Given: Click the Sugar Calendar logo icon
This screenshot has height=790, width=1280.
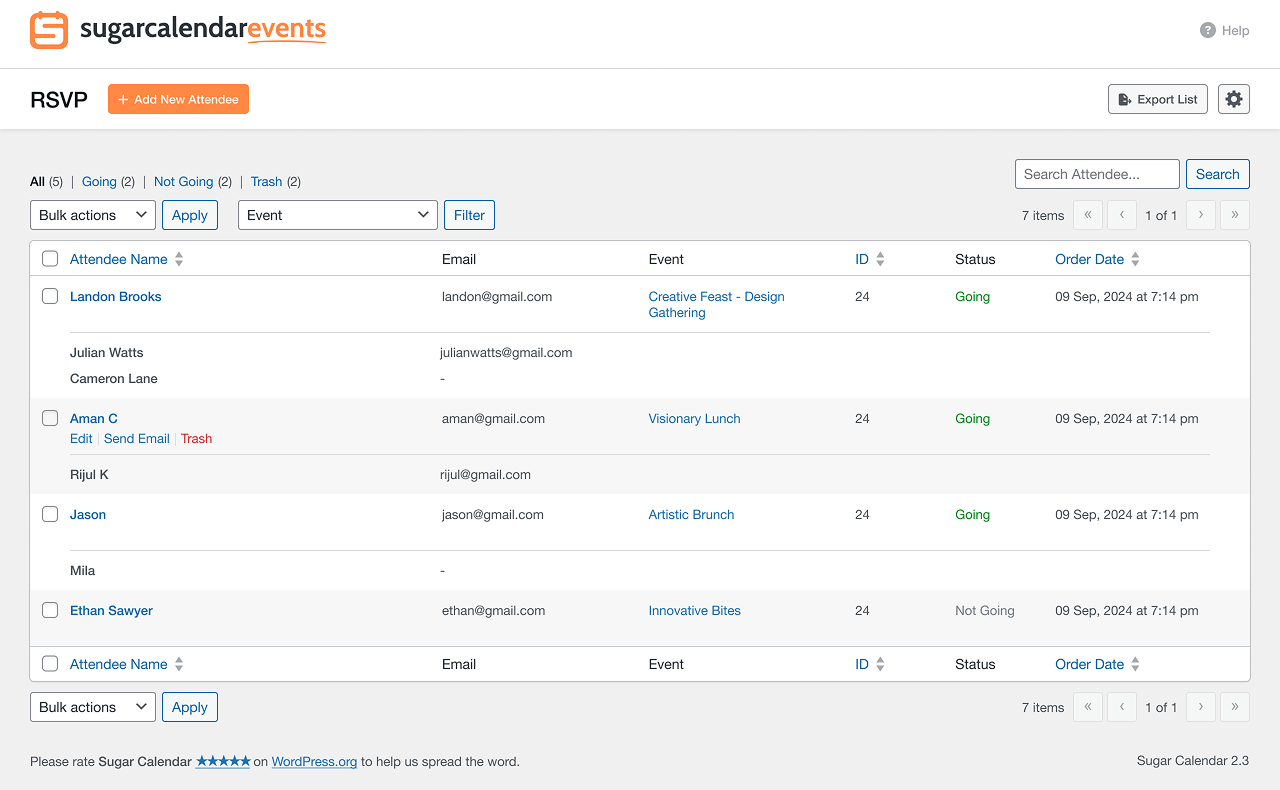Looking at the screenshot, I should (x=49, y=30).
